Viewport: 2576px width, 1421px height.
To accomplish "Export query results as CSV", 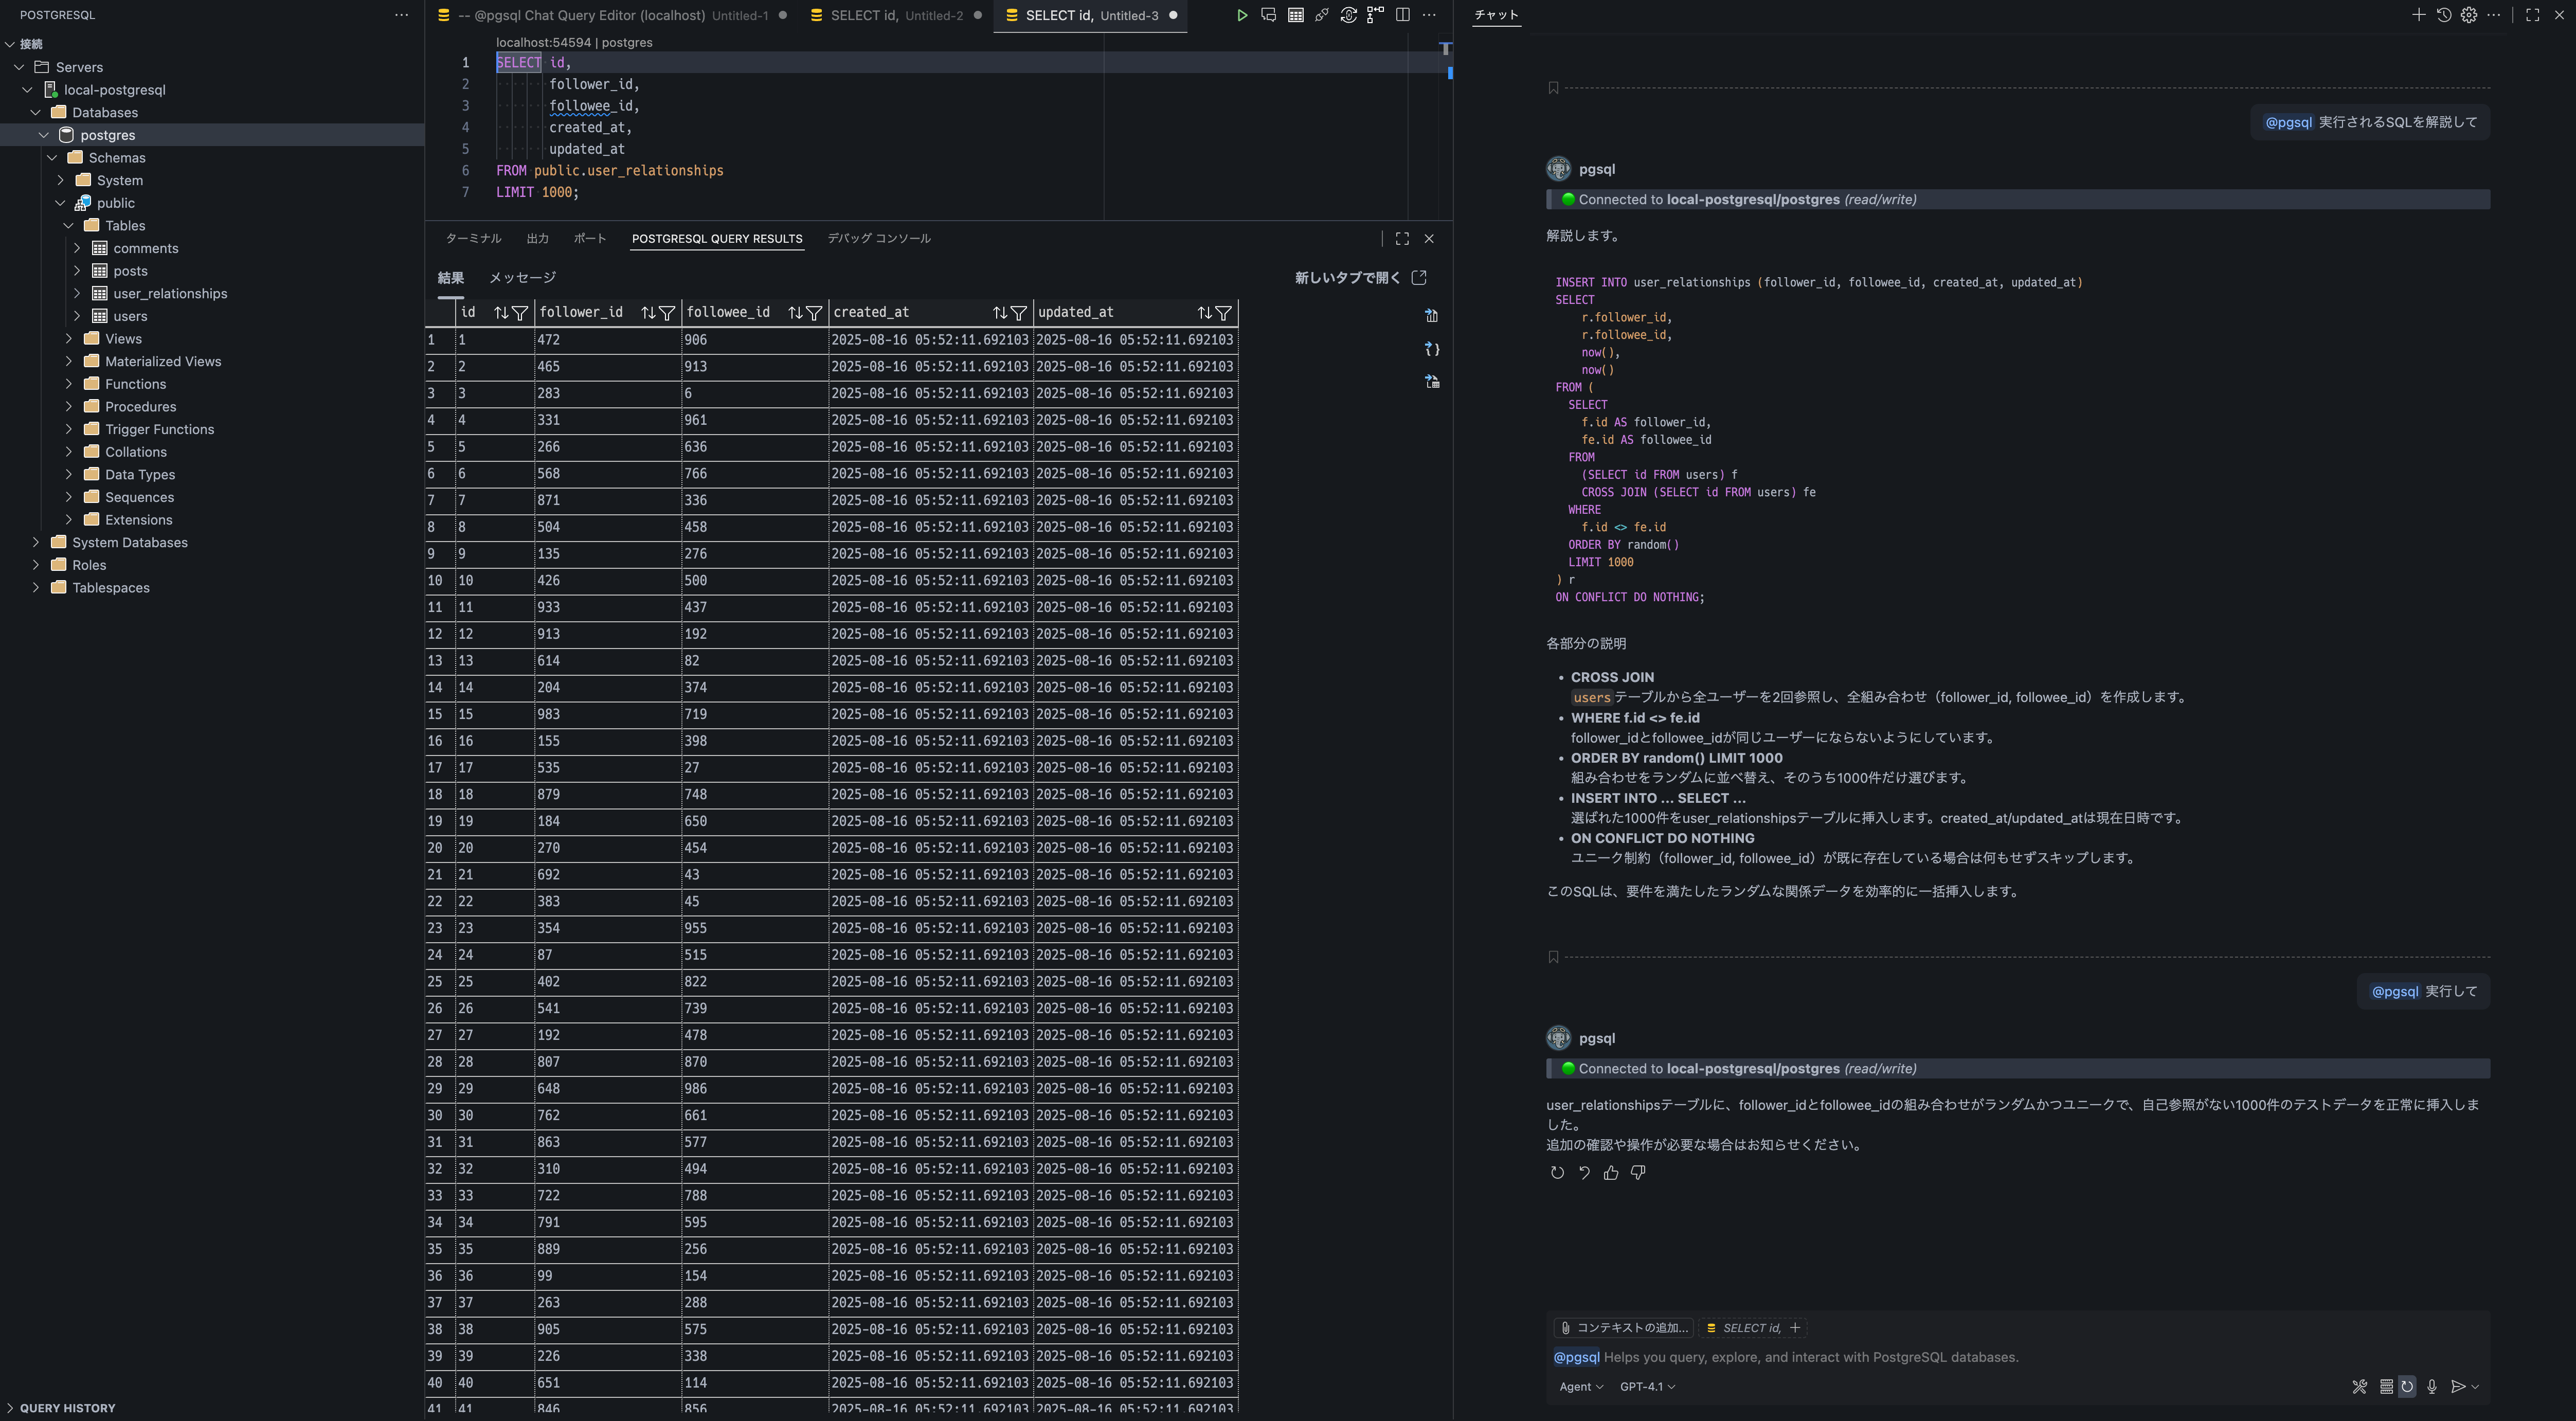I will 1431,381.
